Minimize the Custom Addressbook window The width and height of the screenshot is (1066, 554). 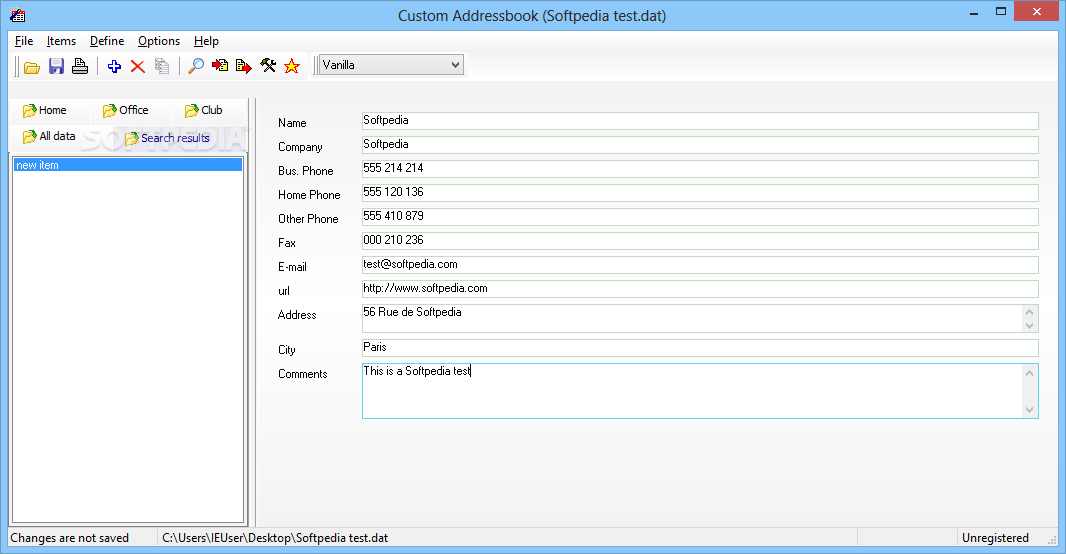coord(974,12)
